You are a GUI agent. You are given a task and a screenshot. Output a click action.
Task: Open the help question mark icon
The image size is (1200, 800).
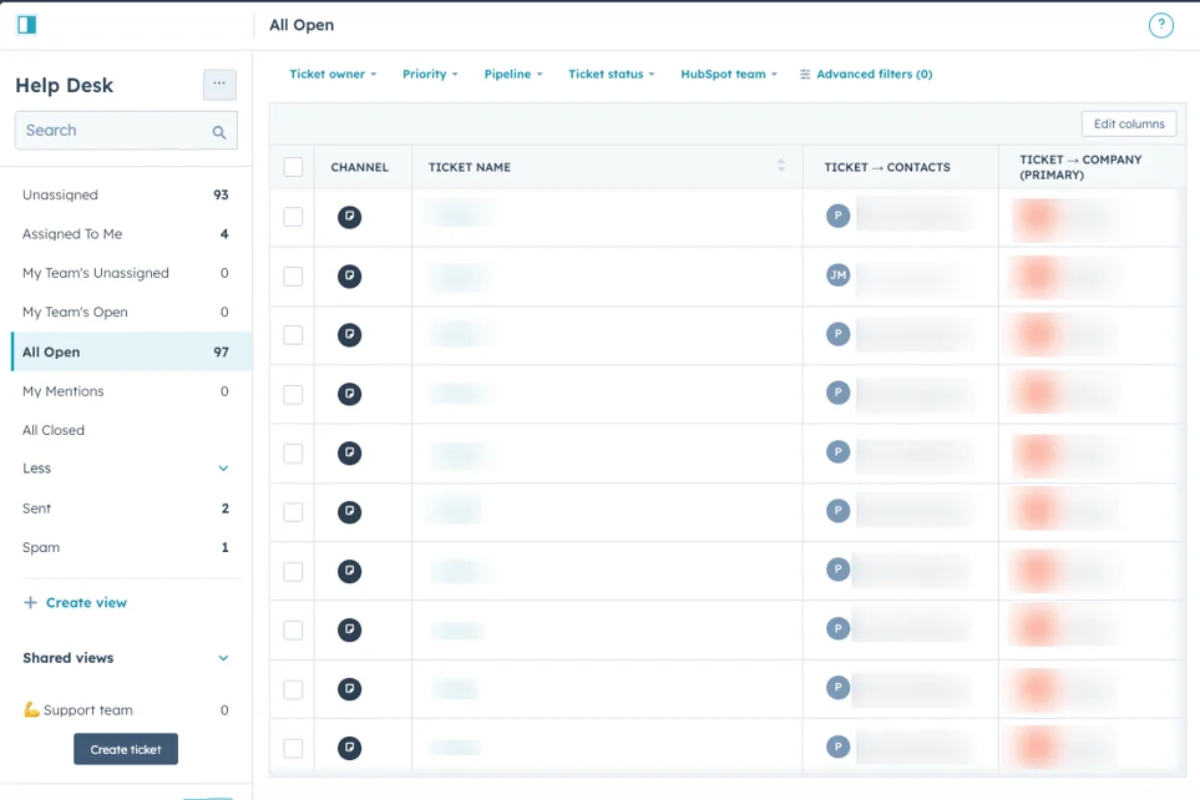1160,25
